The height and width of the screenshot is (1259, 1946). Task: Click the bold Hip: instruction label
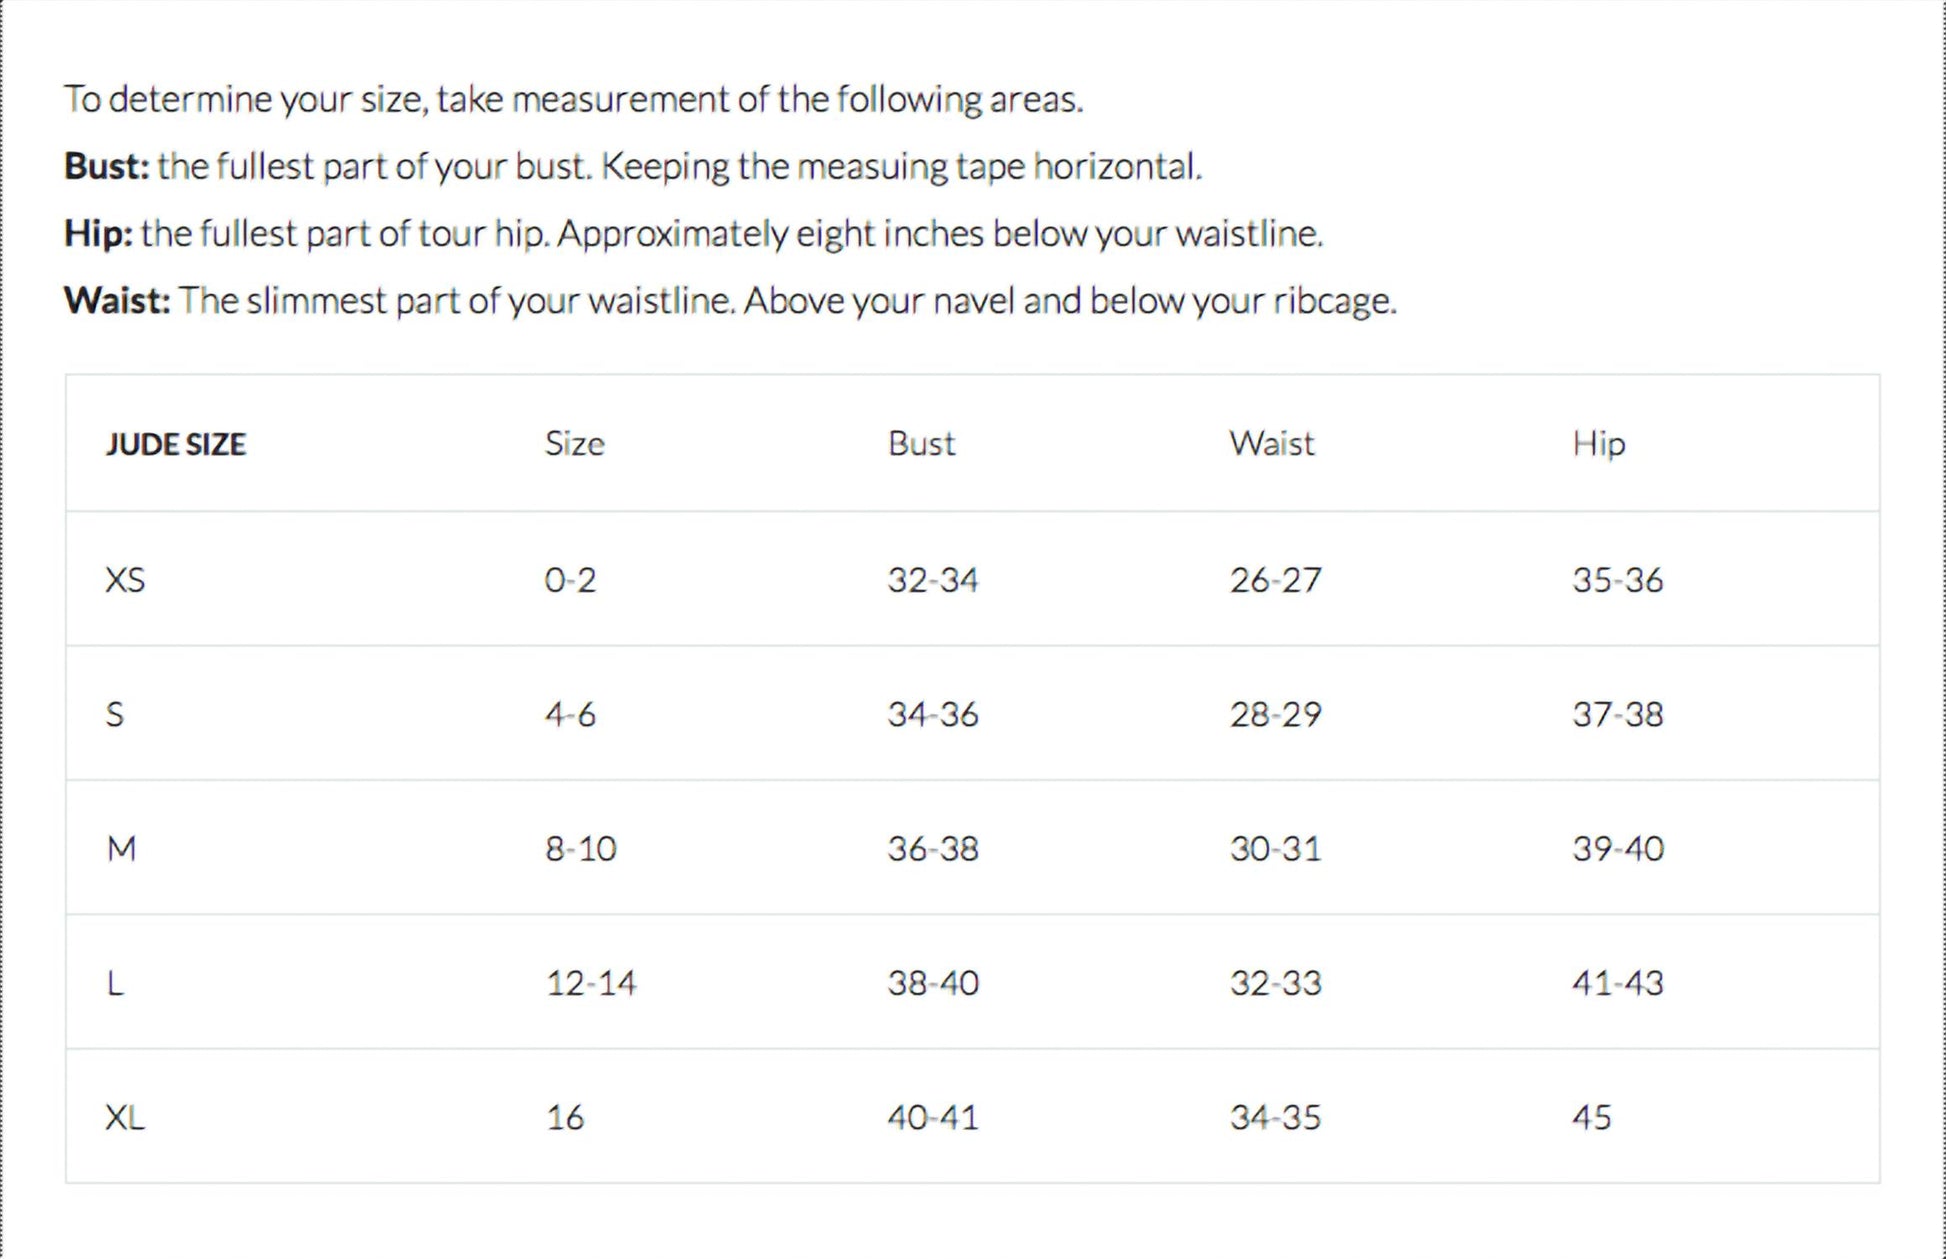[98, 233]
